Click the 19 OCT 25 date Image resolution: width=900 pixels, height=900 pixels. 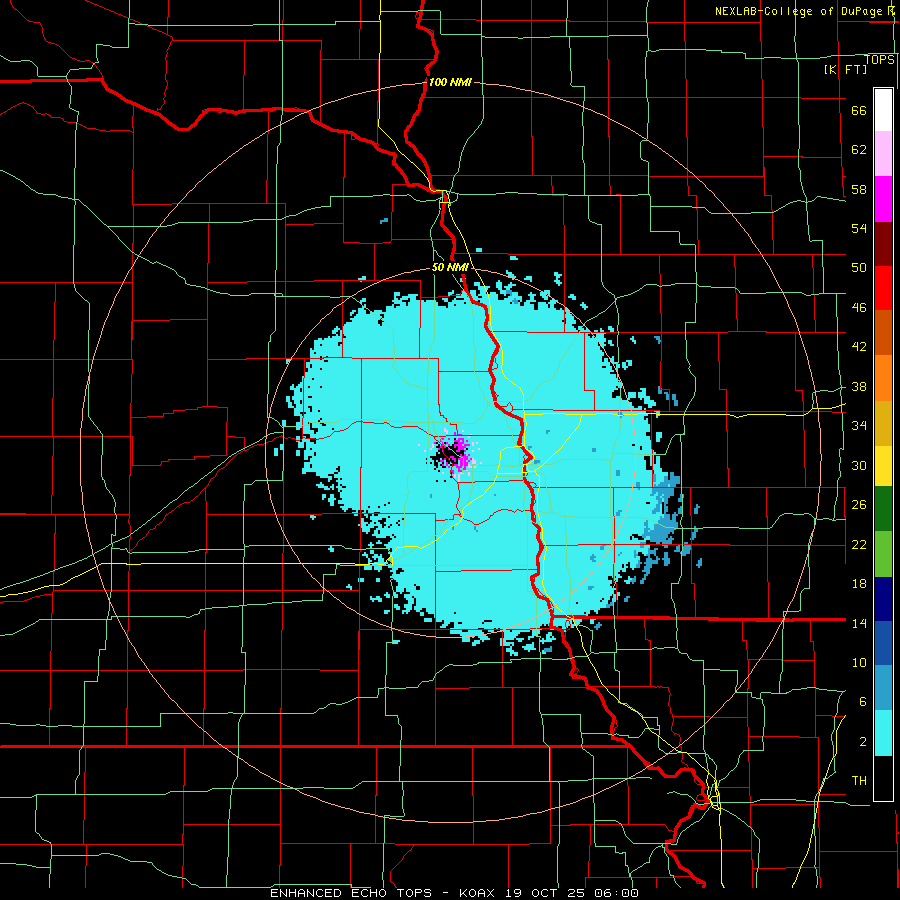[x=548, y=893]
